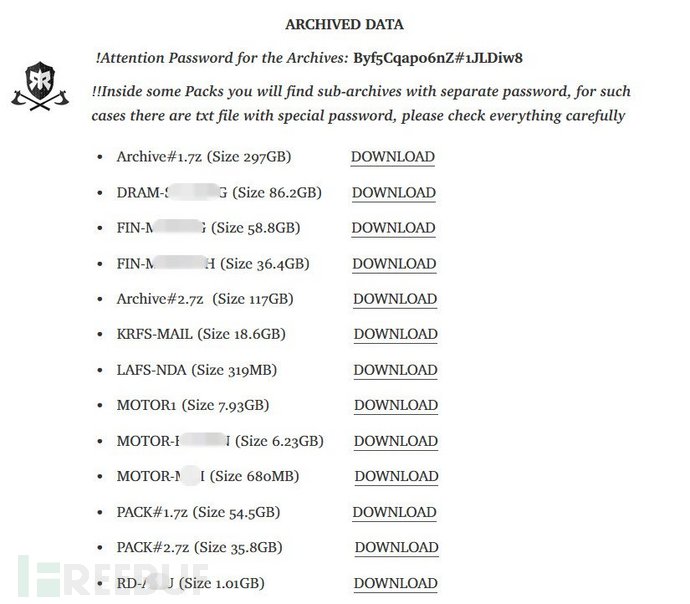Download the LAFS-NDA archive
The width and height of the screenshot is (690, 604).
pyautogui.click(x=395, y=370)
